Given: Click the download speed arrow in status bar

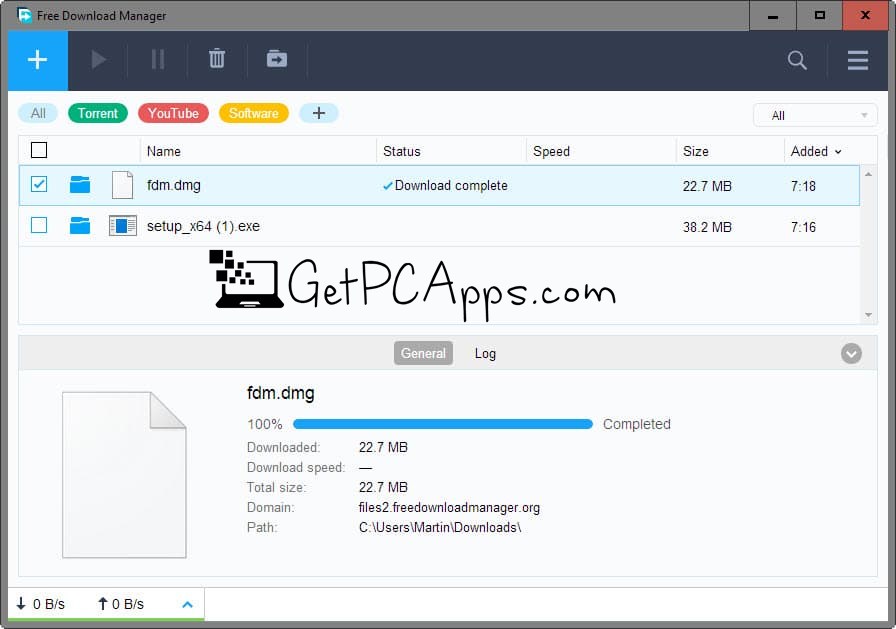Looking at the screenshot, I should (x=21, y=603).
